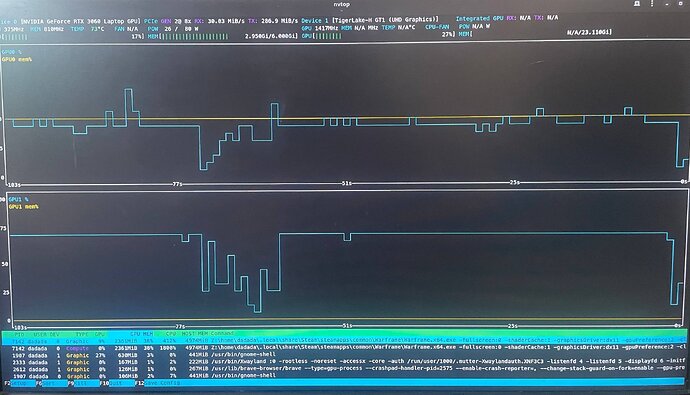The width and height of the screenshot is (690, 395).
Task: Click the 1000% CPU value in Compute row
Action: (x=168, y=348)
